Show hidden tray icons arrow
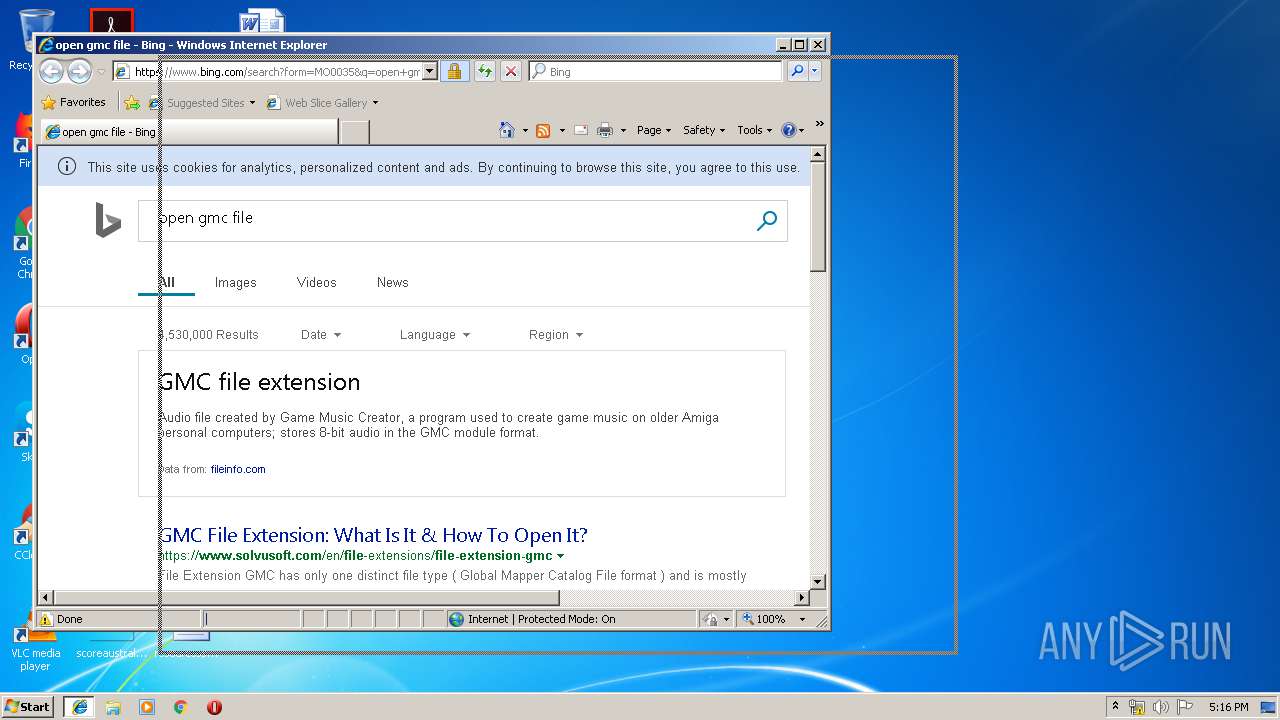This screenshot has width=1280, height=720. coord(1116,707)
